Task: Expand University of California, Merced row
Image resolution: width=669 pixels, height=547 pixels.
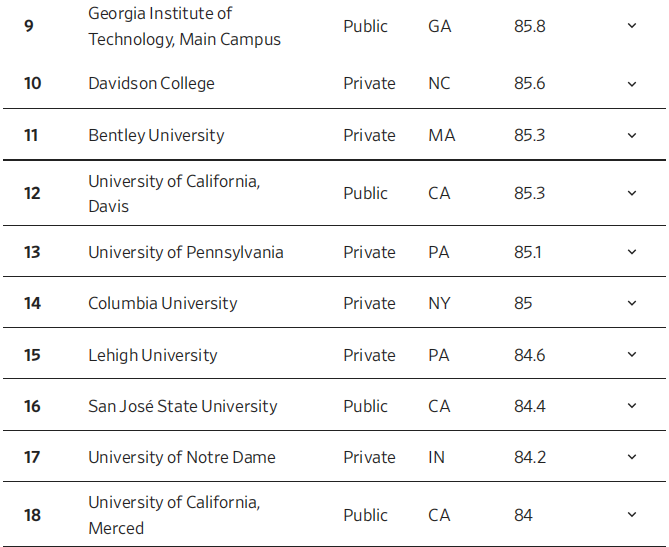Action: pyautogui.click(x=631, y=515)
